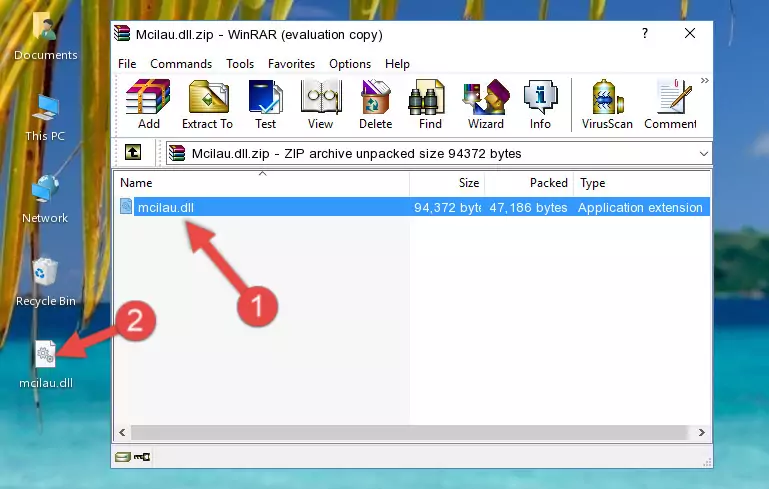Open the Favorites menu
Viewport: 769px width, 489px height.
pos(291,64)
